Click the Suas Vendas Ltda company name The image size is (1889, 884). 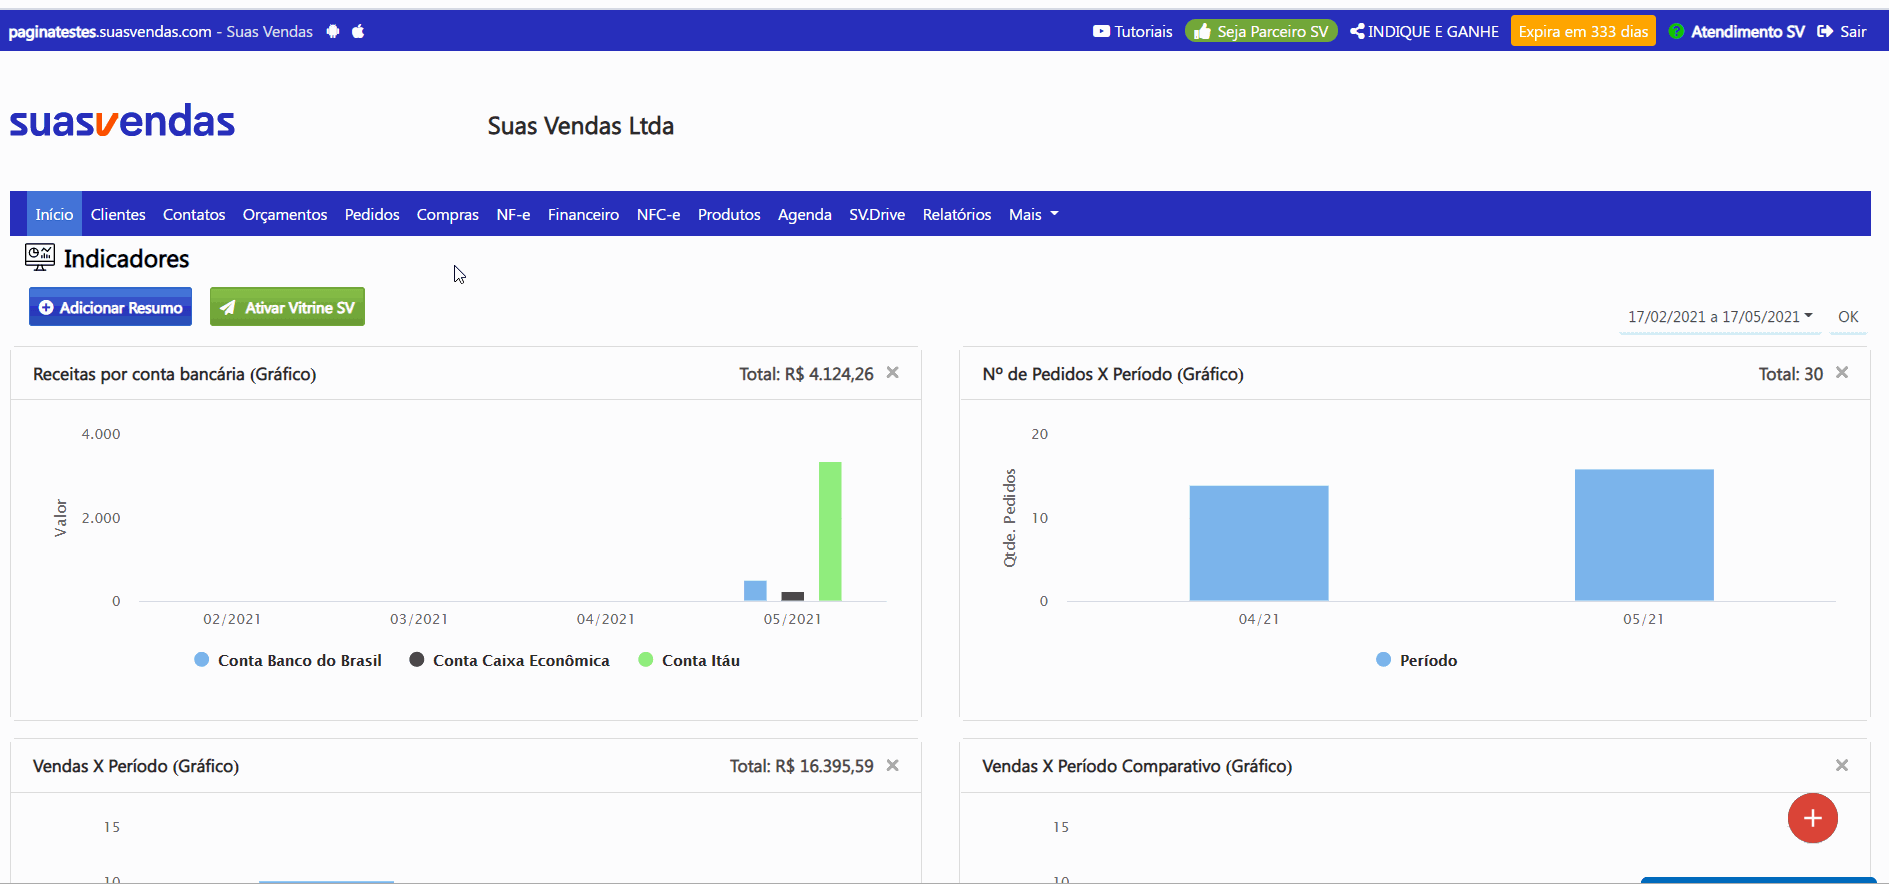pos(581,126)
